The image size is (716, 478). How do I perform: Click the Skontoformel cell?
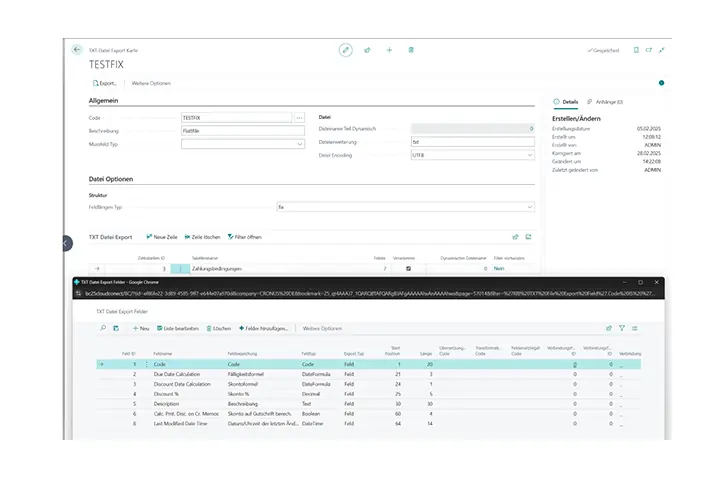click(243, 384)
